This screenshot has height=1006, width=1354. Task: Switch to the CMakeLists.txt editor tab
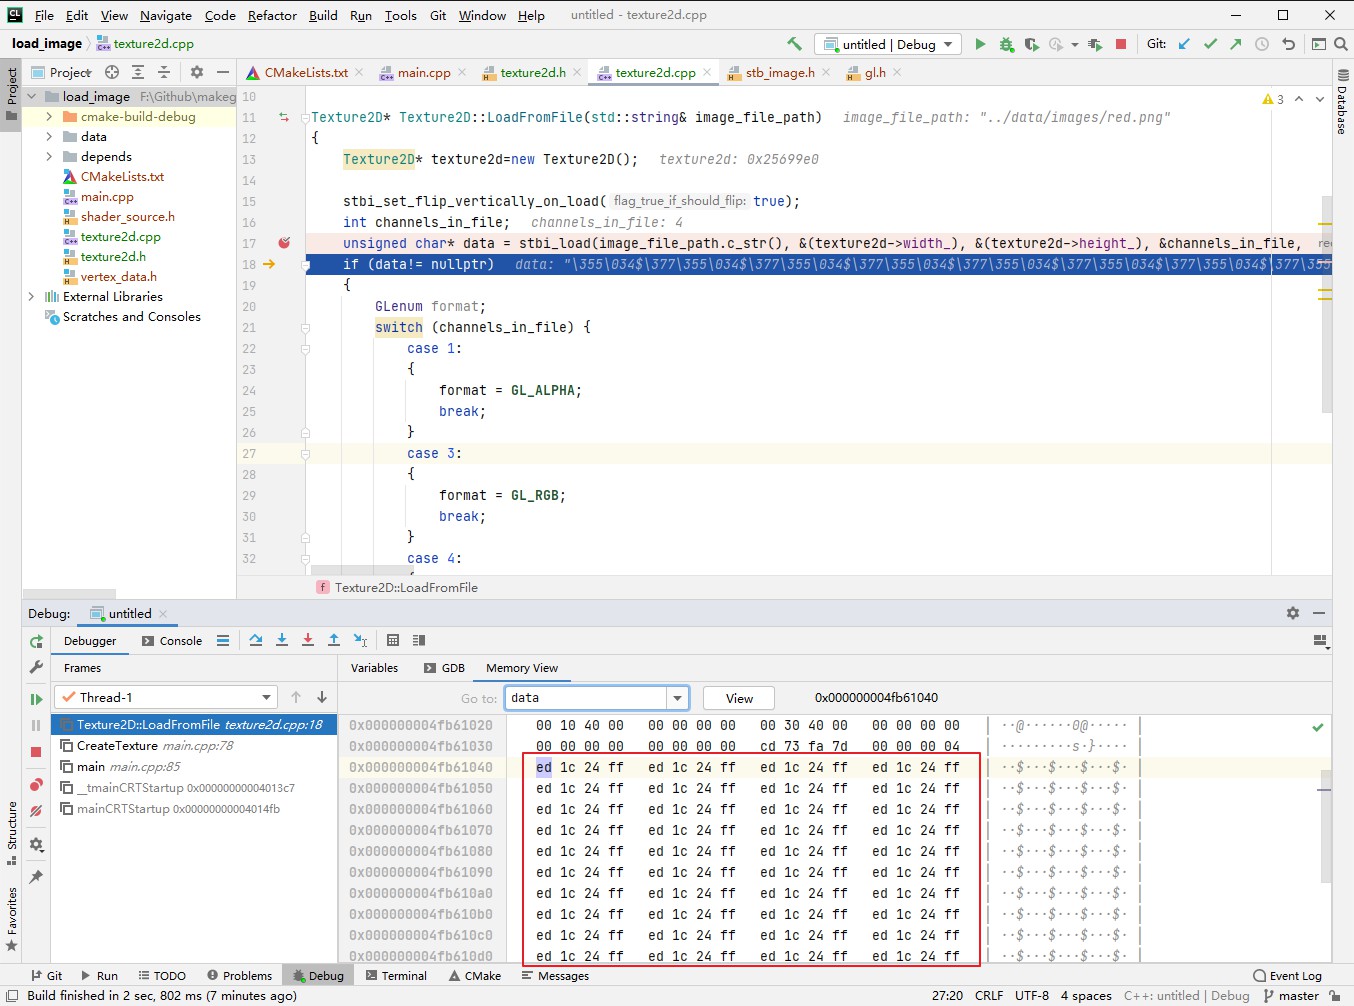[306, 72]
